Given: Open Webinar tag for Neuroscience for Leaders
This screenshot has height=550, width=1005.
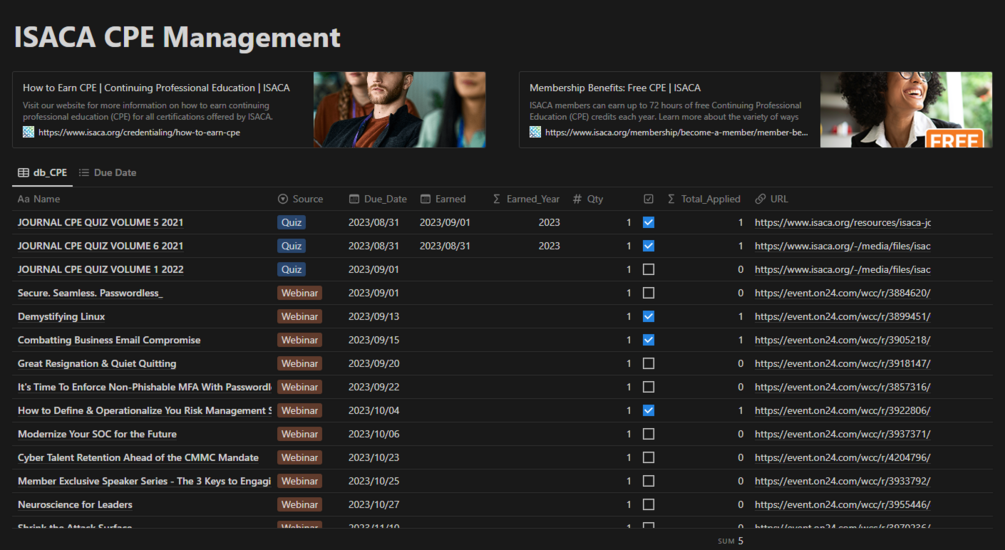Looking at the screenshot, I should point(299,504).
